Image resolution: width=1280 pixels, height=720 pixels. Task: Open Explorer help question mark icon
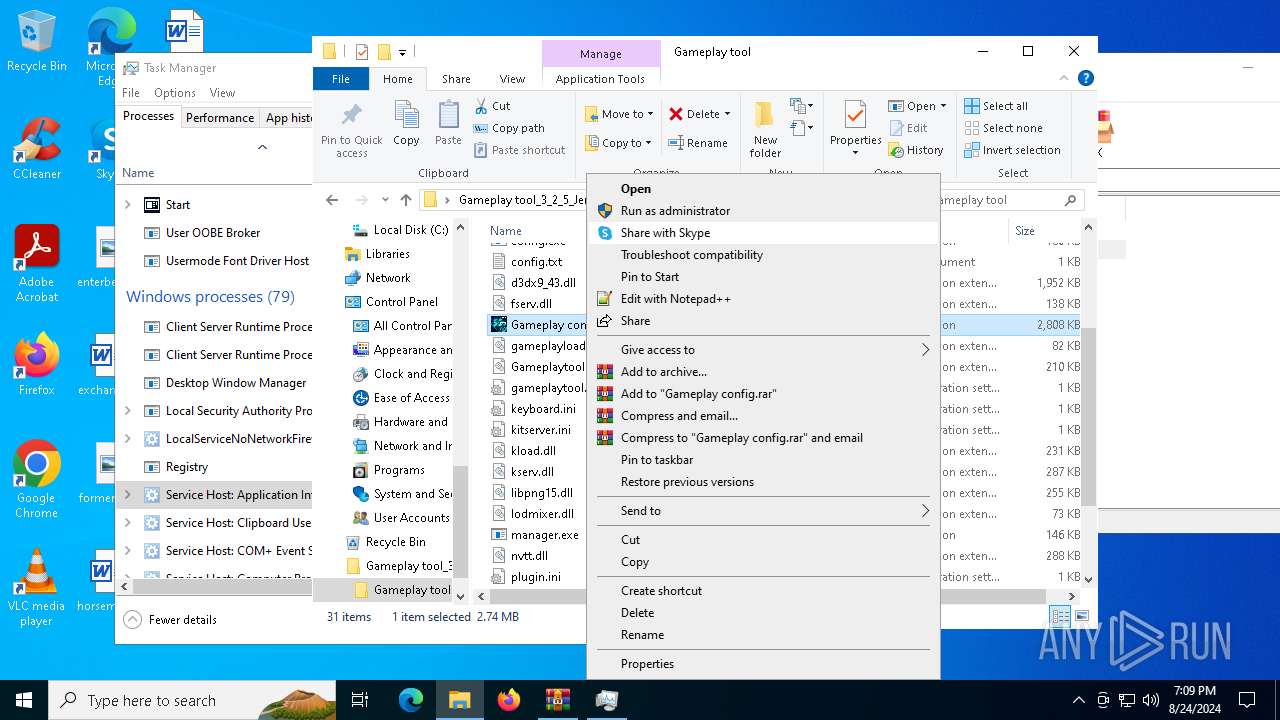(x=1086, y=78)
